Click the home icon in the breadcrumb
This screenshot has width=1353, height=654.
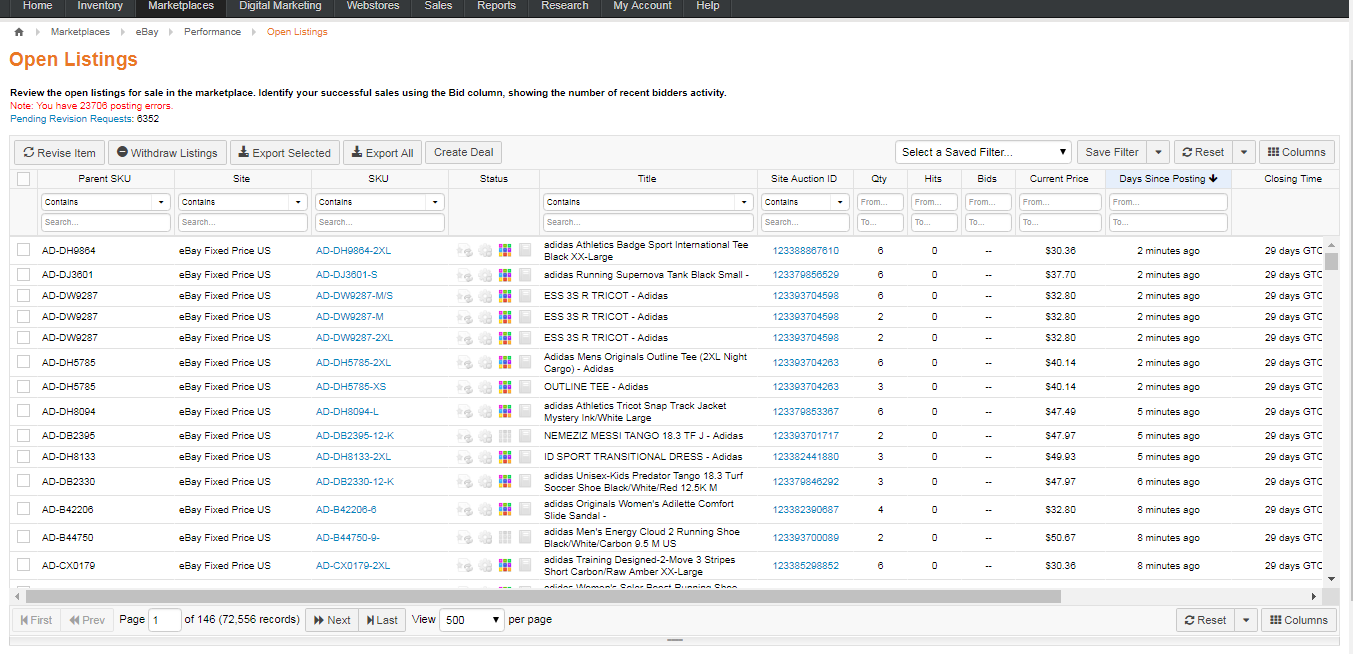pos(19,32)
